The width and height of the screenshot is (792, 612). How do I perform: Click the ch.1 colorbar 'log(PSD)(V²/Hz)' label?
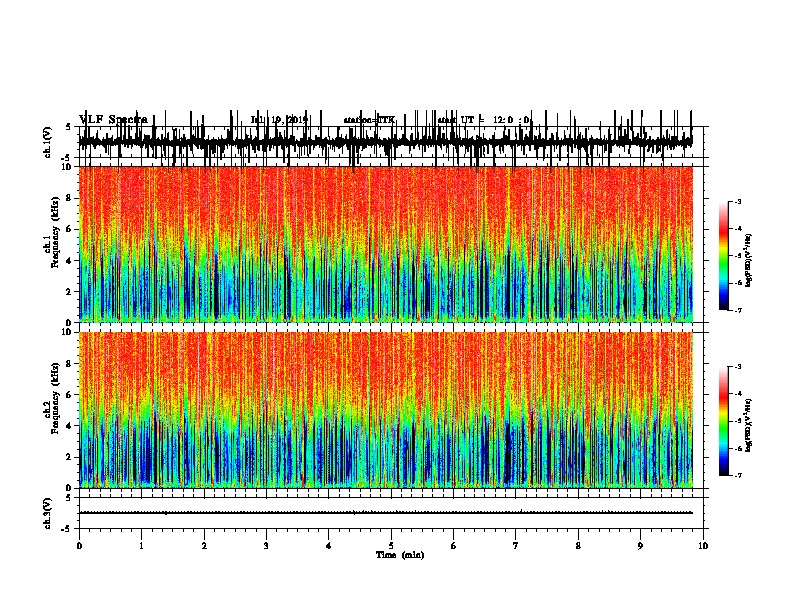(x=749, y=261)
